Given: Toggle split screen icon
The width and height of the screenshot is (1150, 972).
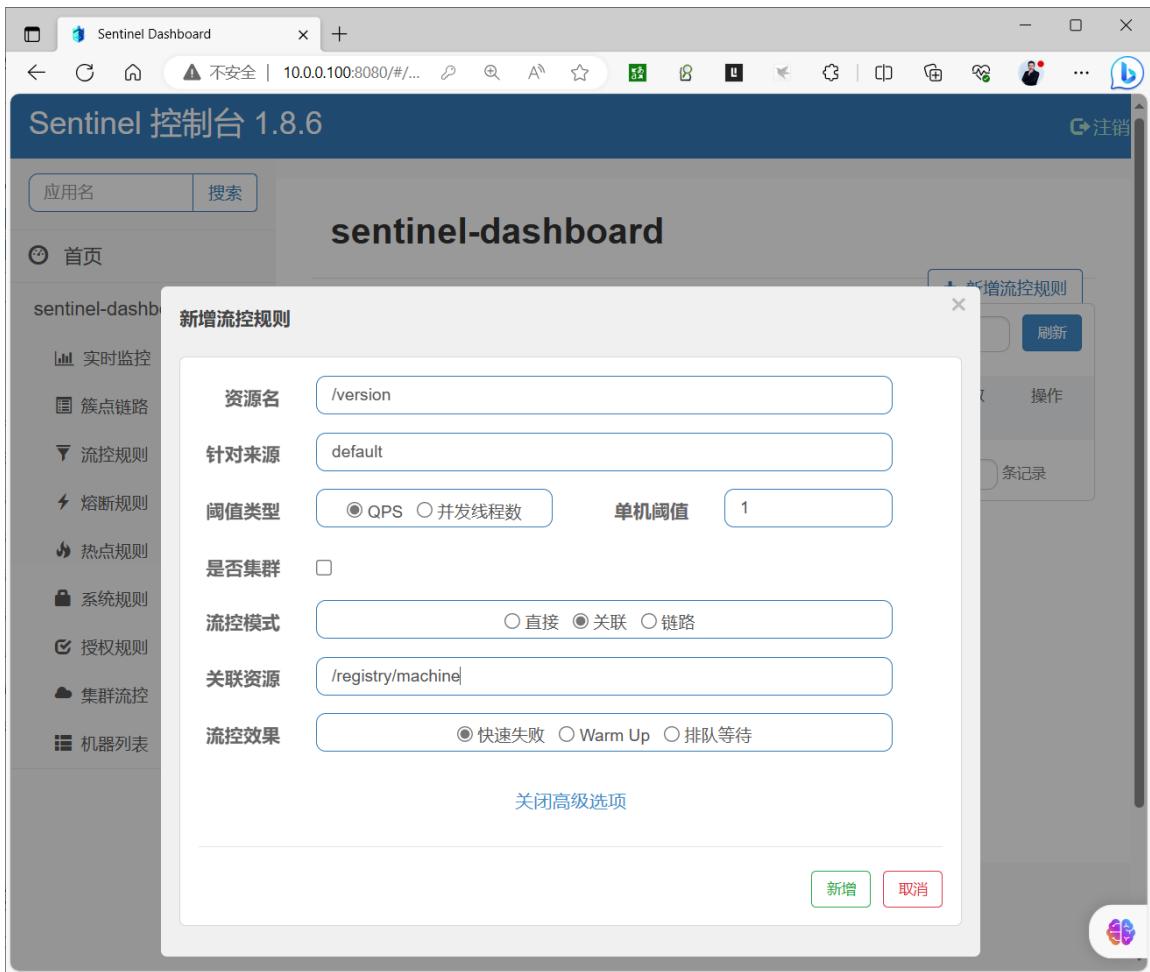Looking at the screenshot, I should (884, 72).
